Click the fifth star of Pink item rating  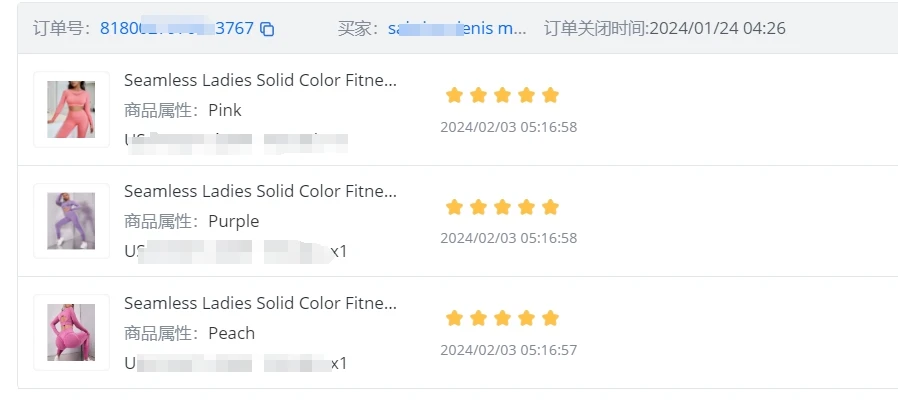tap(550, 95)
